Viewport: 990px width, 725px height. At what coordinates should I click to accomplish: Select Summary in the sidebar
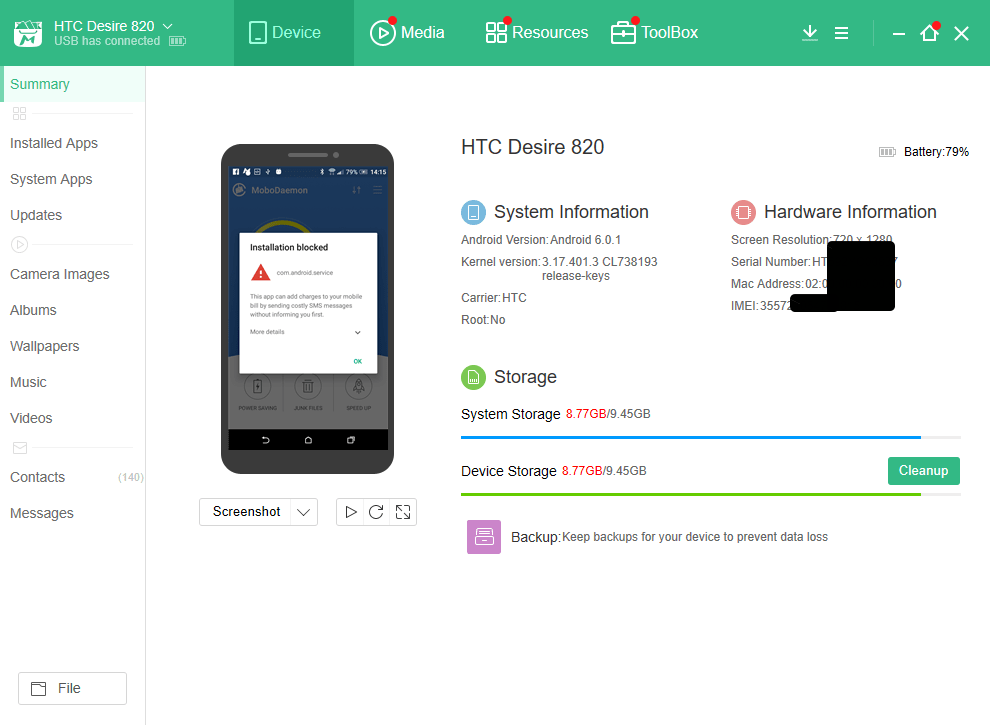[x=73, y=84]
